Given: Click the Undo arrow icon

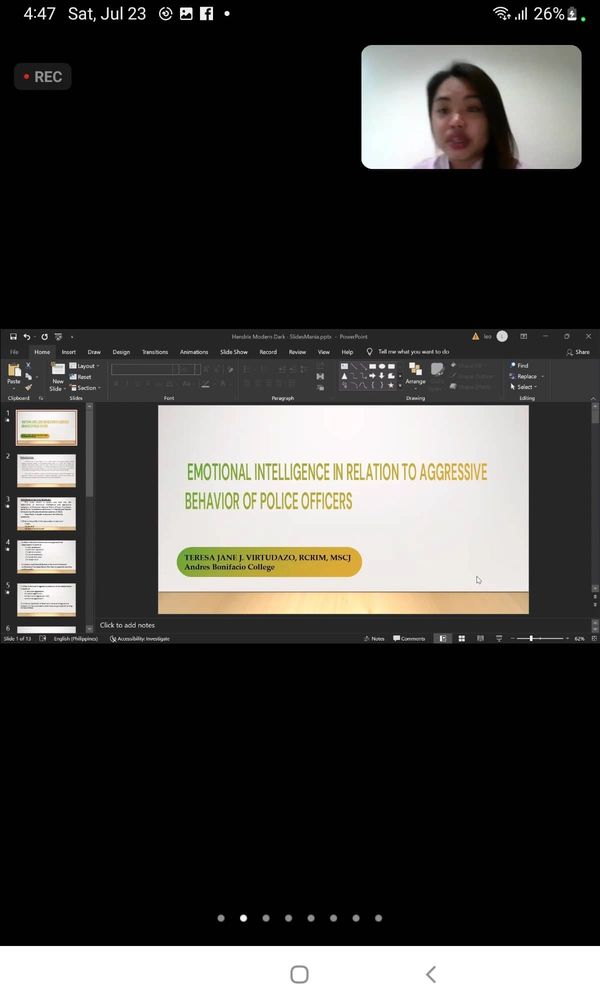Looking at the screenshot, I should pyautogui.click(x=27, y=337).
